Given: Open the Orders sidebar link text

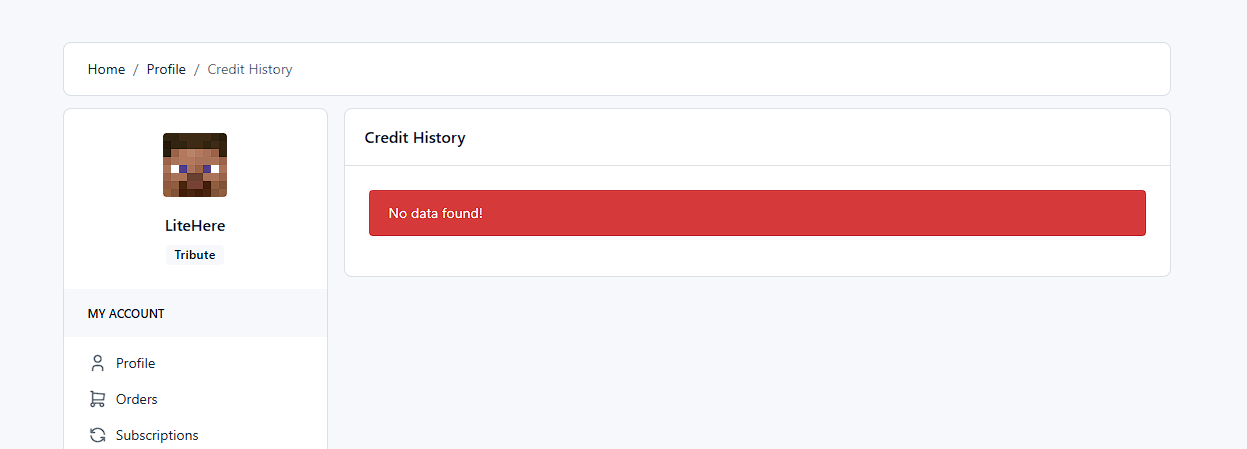Looking at the screenshot, I should [x=137, y=399].
